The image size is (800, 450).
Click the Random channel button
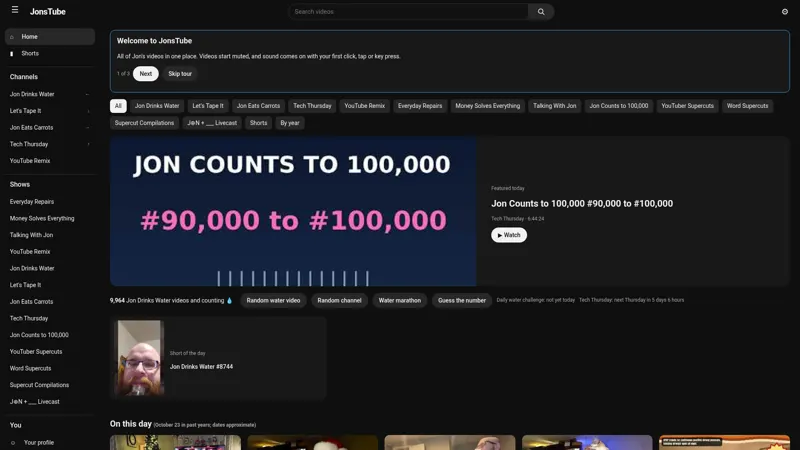click(x=339, y=301)
